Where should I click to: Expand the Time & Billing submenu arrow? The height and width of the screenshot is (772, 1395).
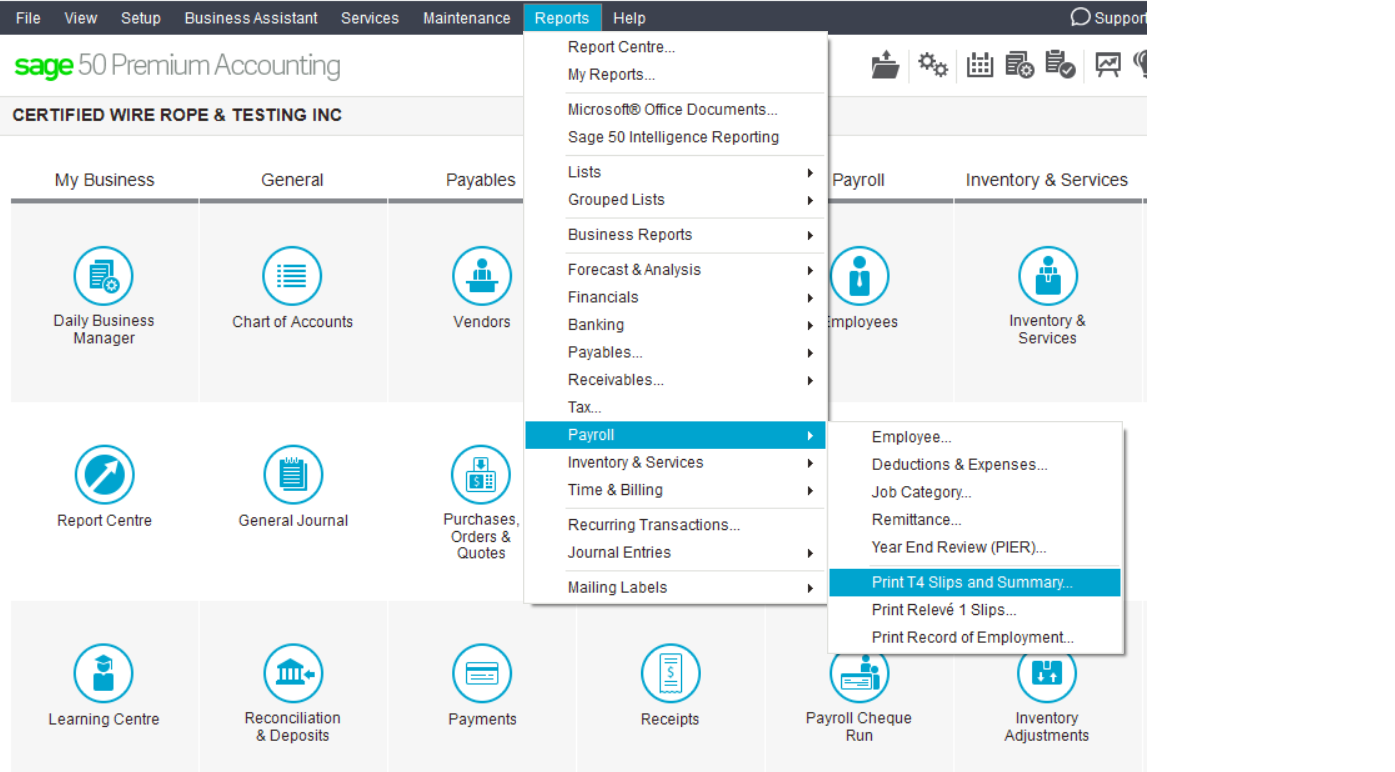click(x=810, y=490)
